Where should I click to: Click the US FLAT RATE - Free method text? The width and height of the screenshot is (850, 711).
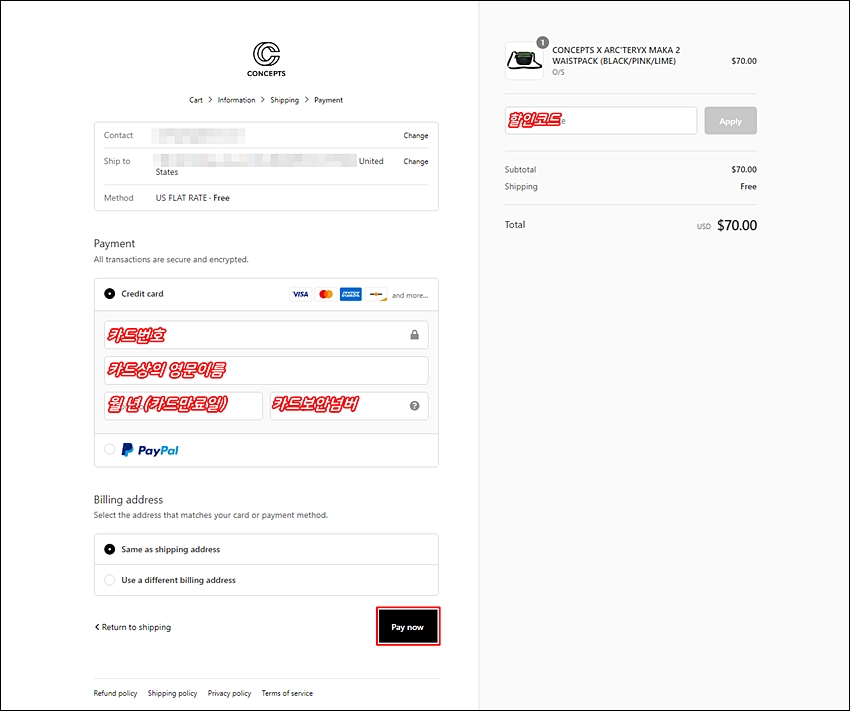192,198
